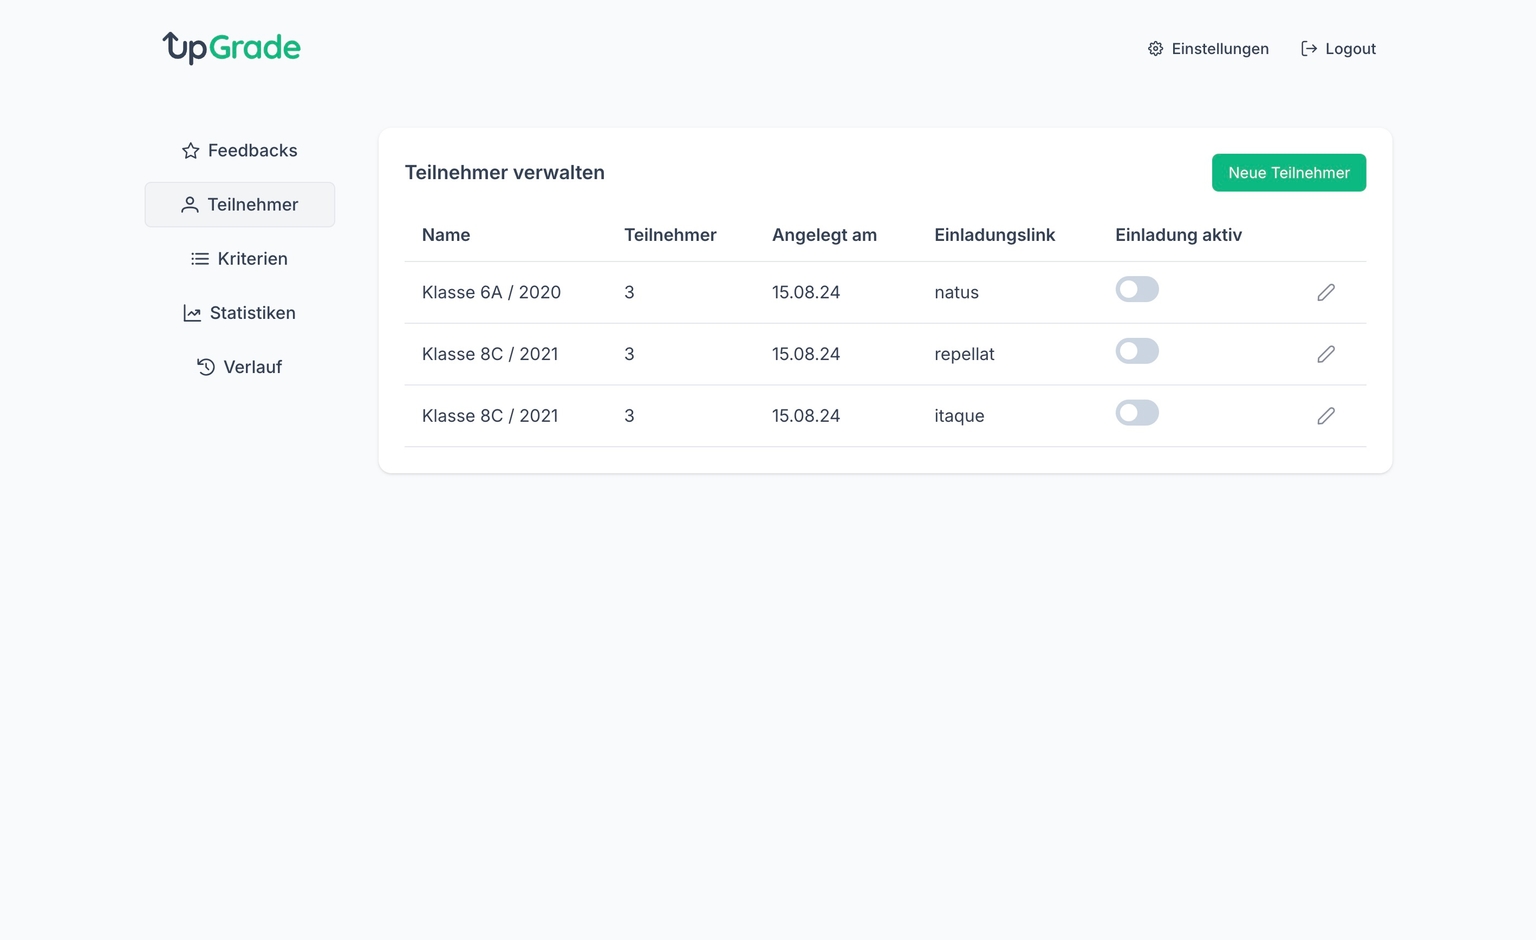Click the star icon beside Feedbacks
1536x940 pixels.
(x=191, y=151)
